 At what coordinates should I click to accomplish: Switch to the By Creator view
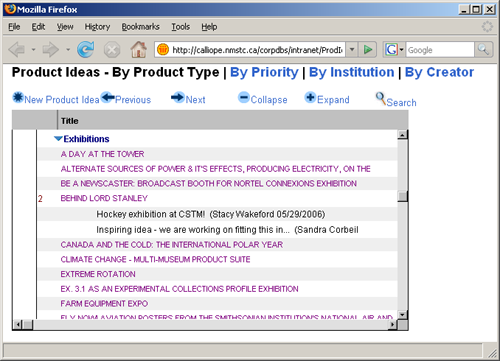click(439, 72)
